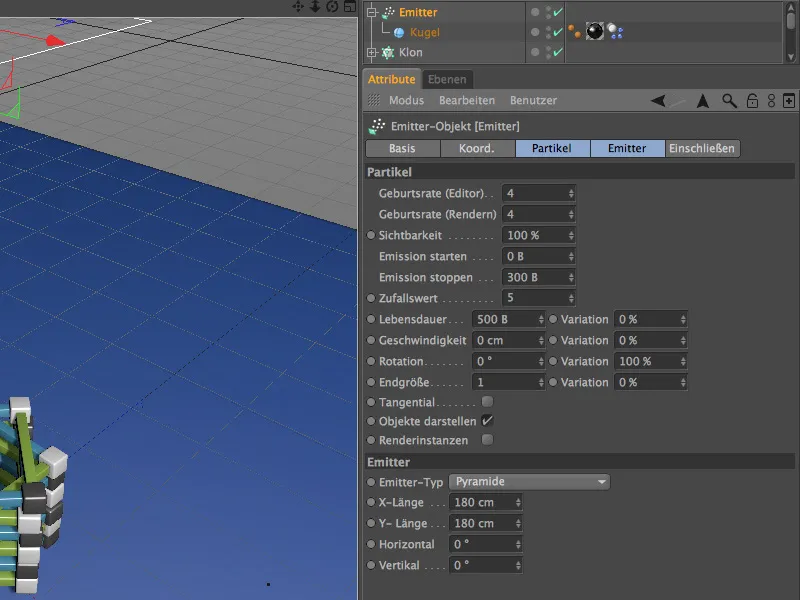Click the grip handle left of Modus

click(x=374, y=100)
